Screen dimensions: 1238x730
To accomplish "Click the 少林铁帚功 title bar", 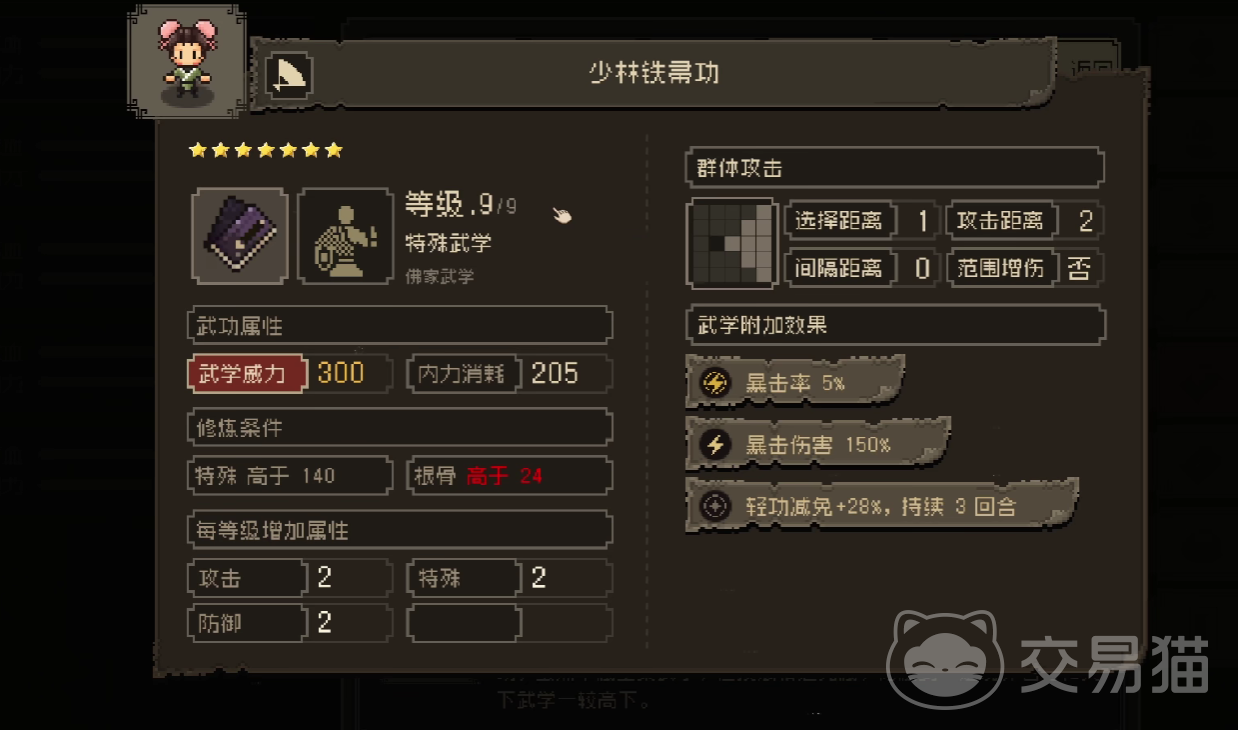I will [655, 74].
